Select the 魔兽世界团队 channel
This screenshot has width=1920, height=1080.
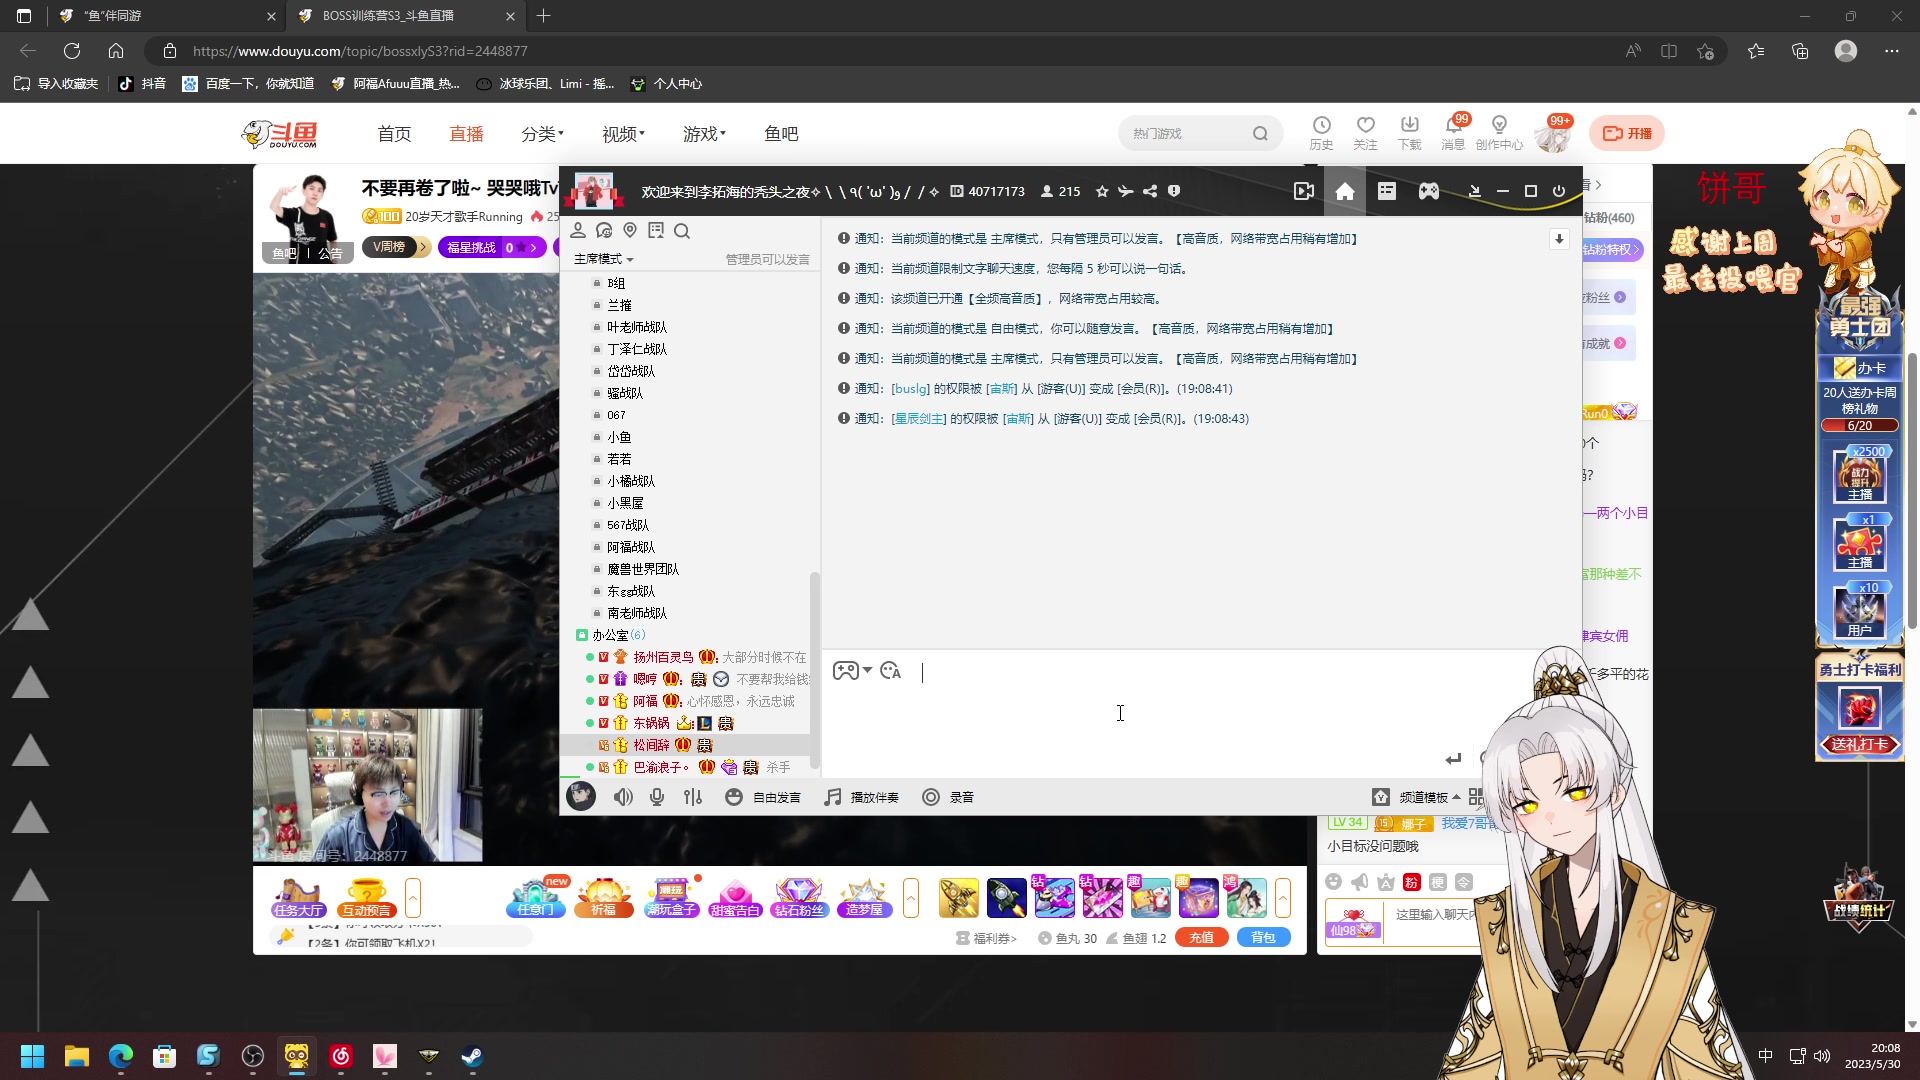(x=643, y=569)
